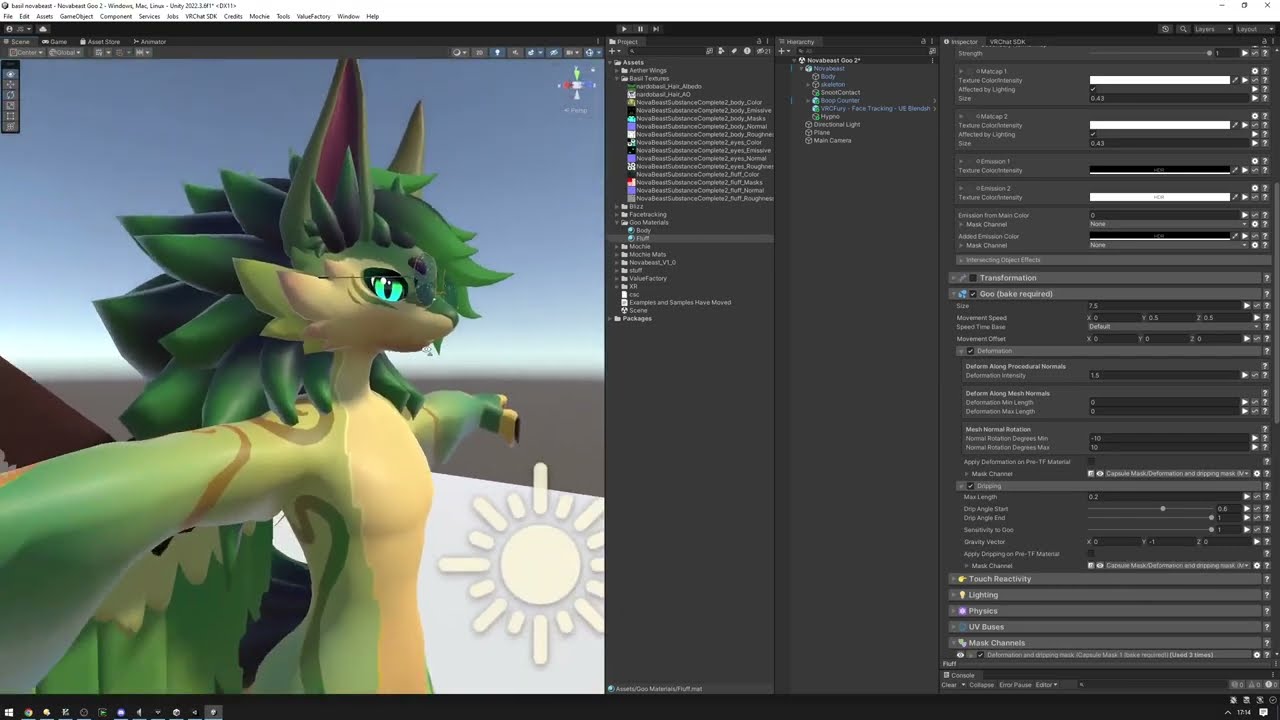Open Undo History icon in top toolbar
The image size is (1280, 720).
(x=1165, y=29)
